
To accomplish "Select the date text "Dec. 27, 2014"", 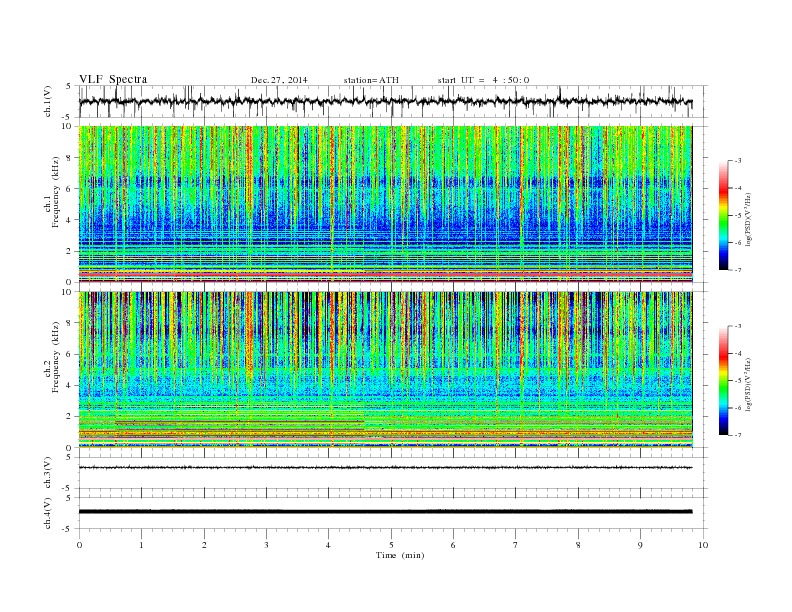I will (x=279, y=80).
